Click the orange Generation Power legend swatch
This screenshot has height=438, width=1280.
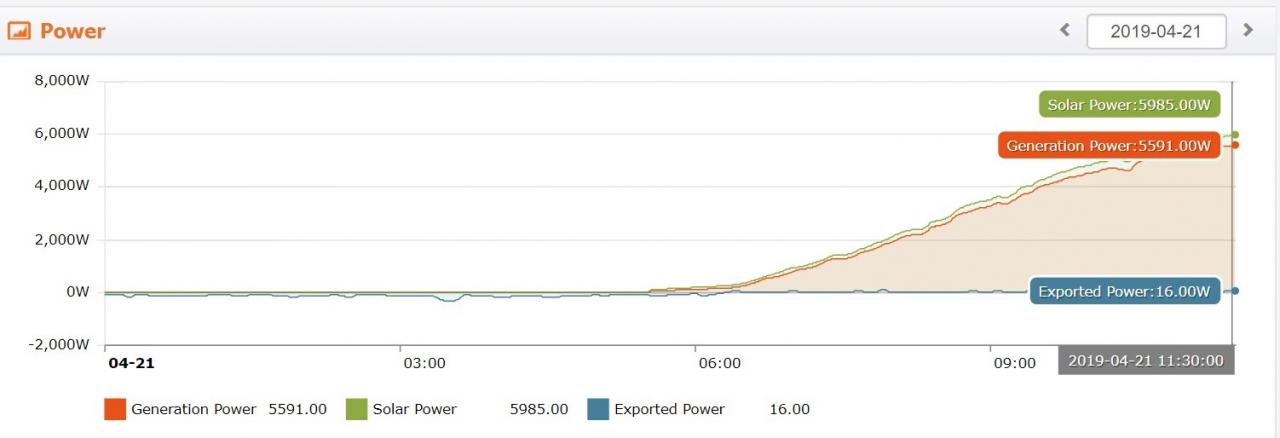[115, 409]
